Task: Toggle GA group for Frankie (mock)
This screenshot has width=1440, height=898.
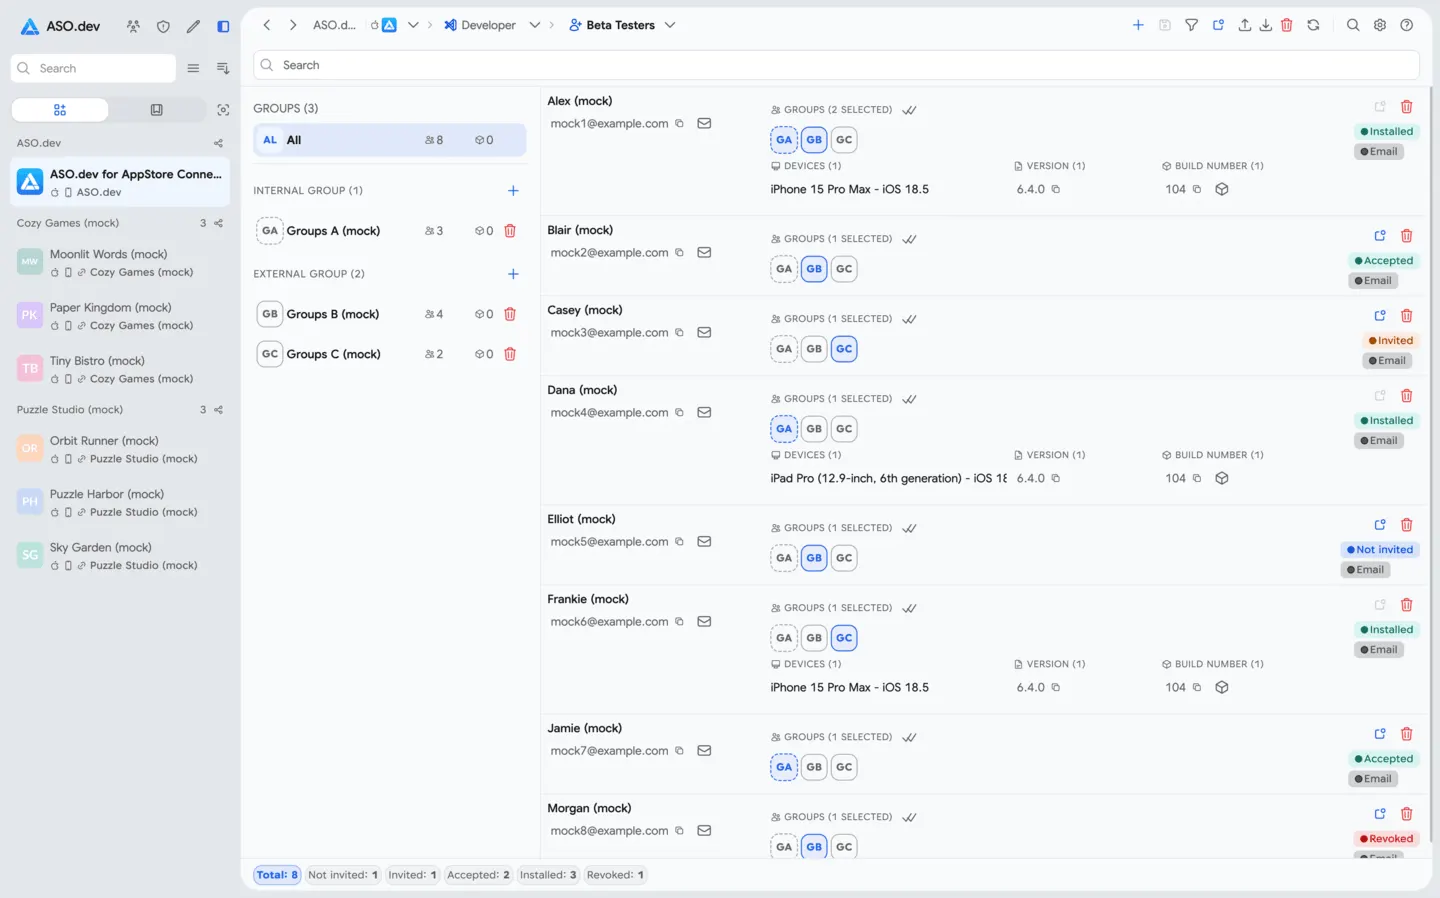Action: tap(784, 638)
